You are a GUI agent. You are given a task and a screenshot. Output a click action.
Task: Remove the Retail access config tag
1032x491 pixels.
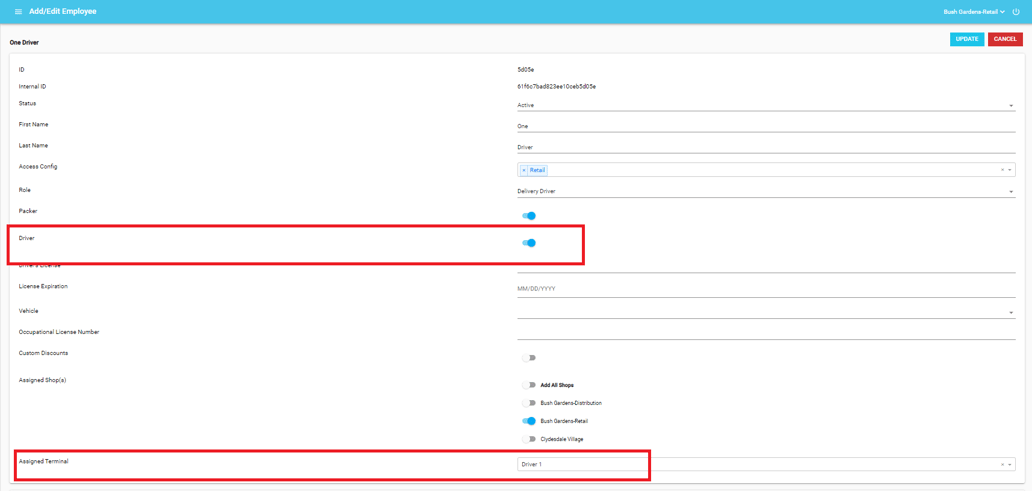(x=523, y=170)
